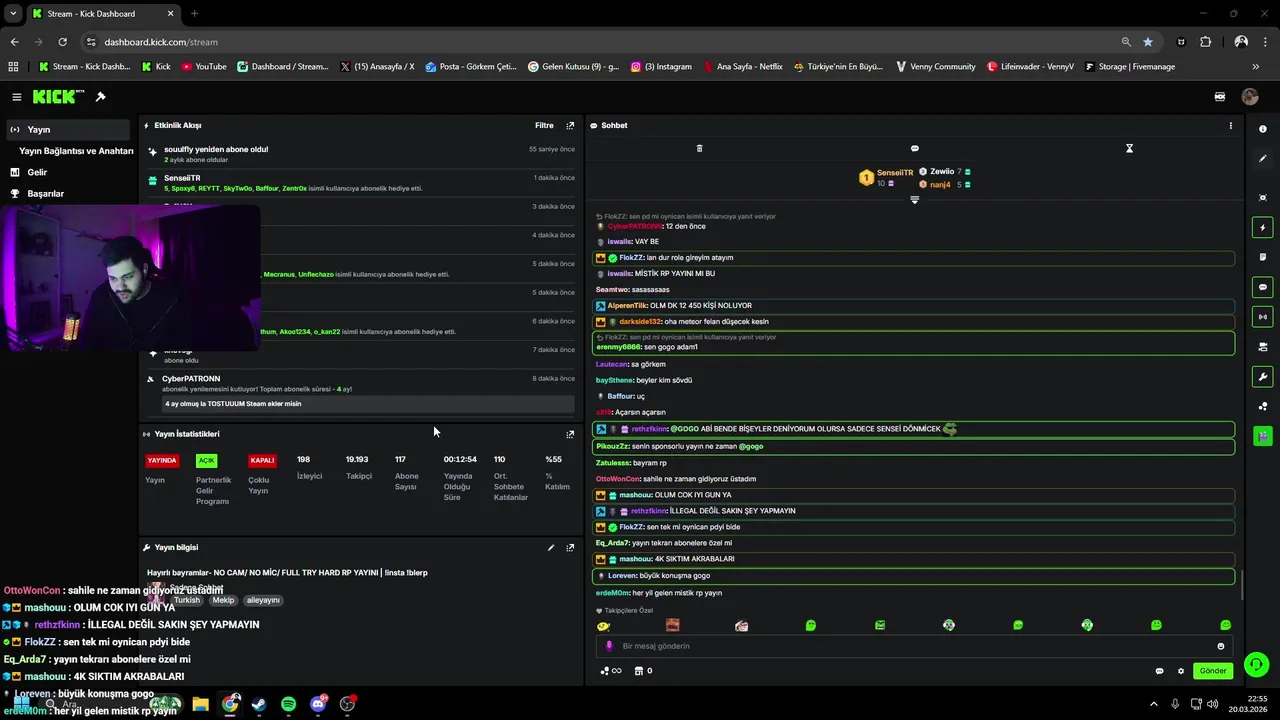Toggle the document widget in right sidebar
1280x720 pixels.
pyautogui.click(x=1263, y=257)
